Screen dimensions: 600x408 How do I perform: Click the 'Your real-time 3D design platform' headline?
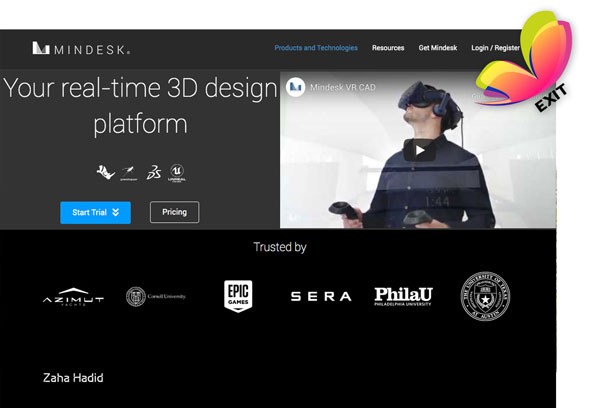pos(140,106)
